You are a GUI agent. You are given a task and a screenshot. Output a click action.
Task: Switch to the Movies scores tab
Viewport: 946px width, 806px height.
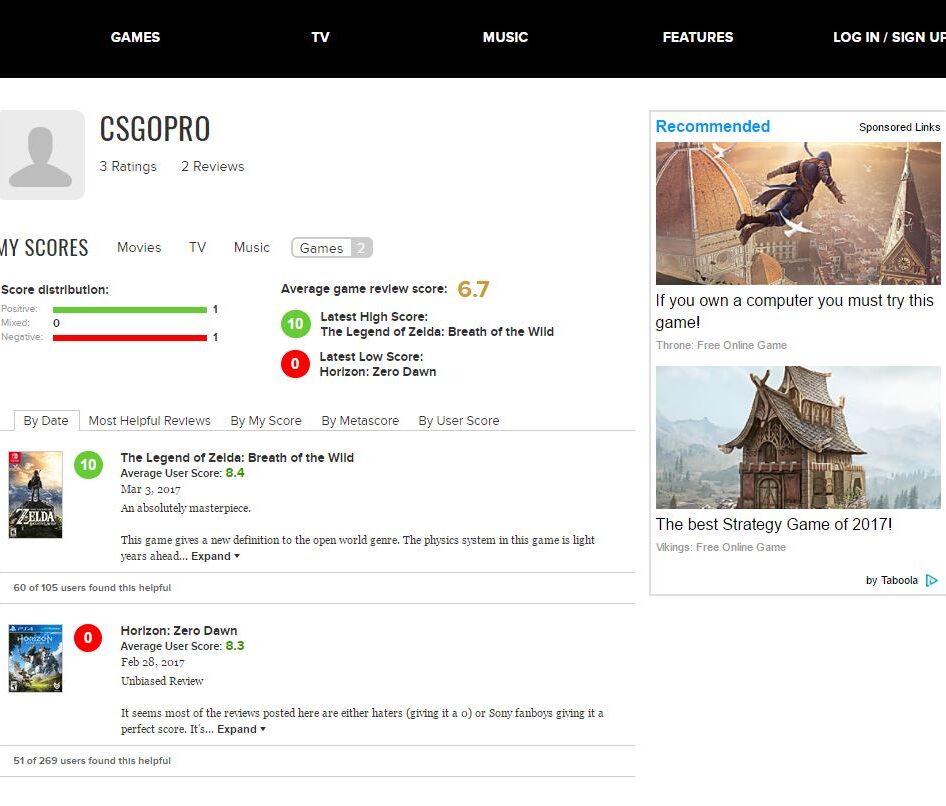(x=139, y=247)
